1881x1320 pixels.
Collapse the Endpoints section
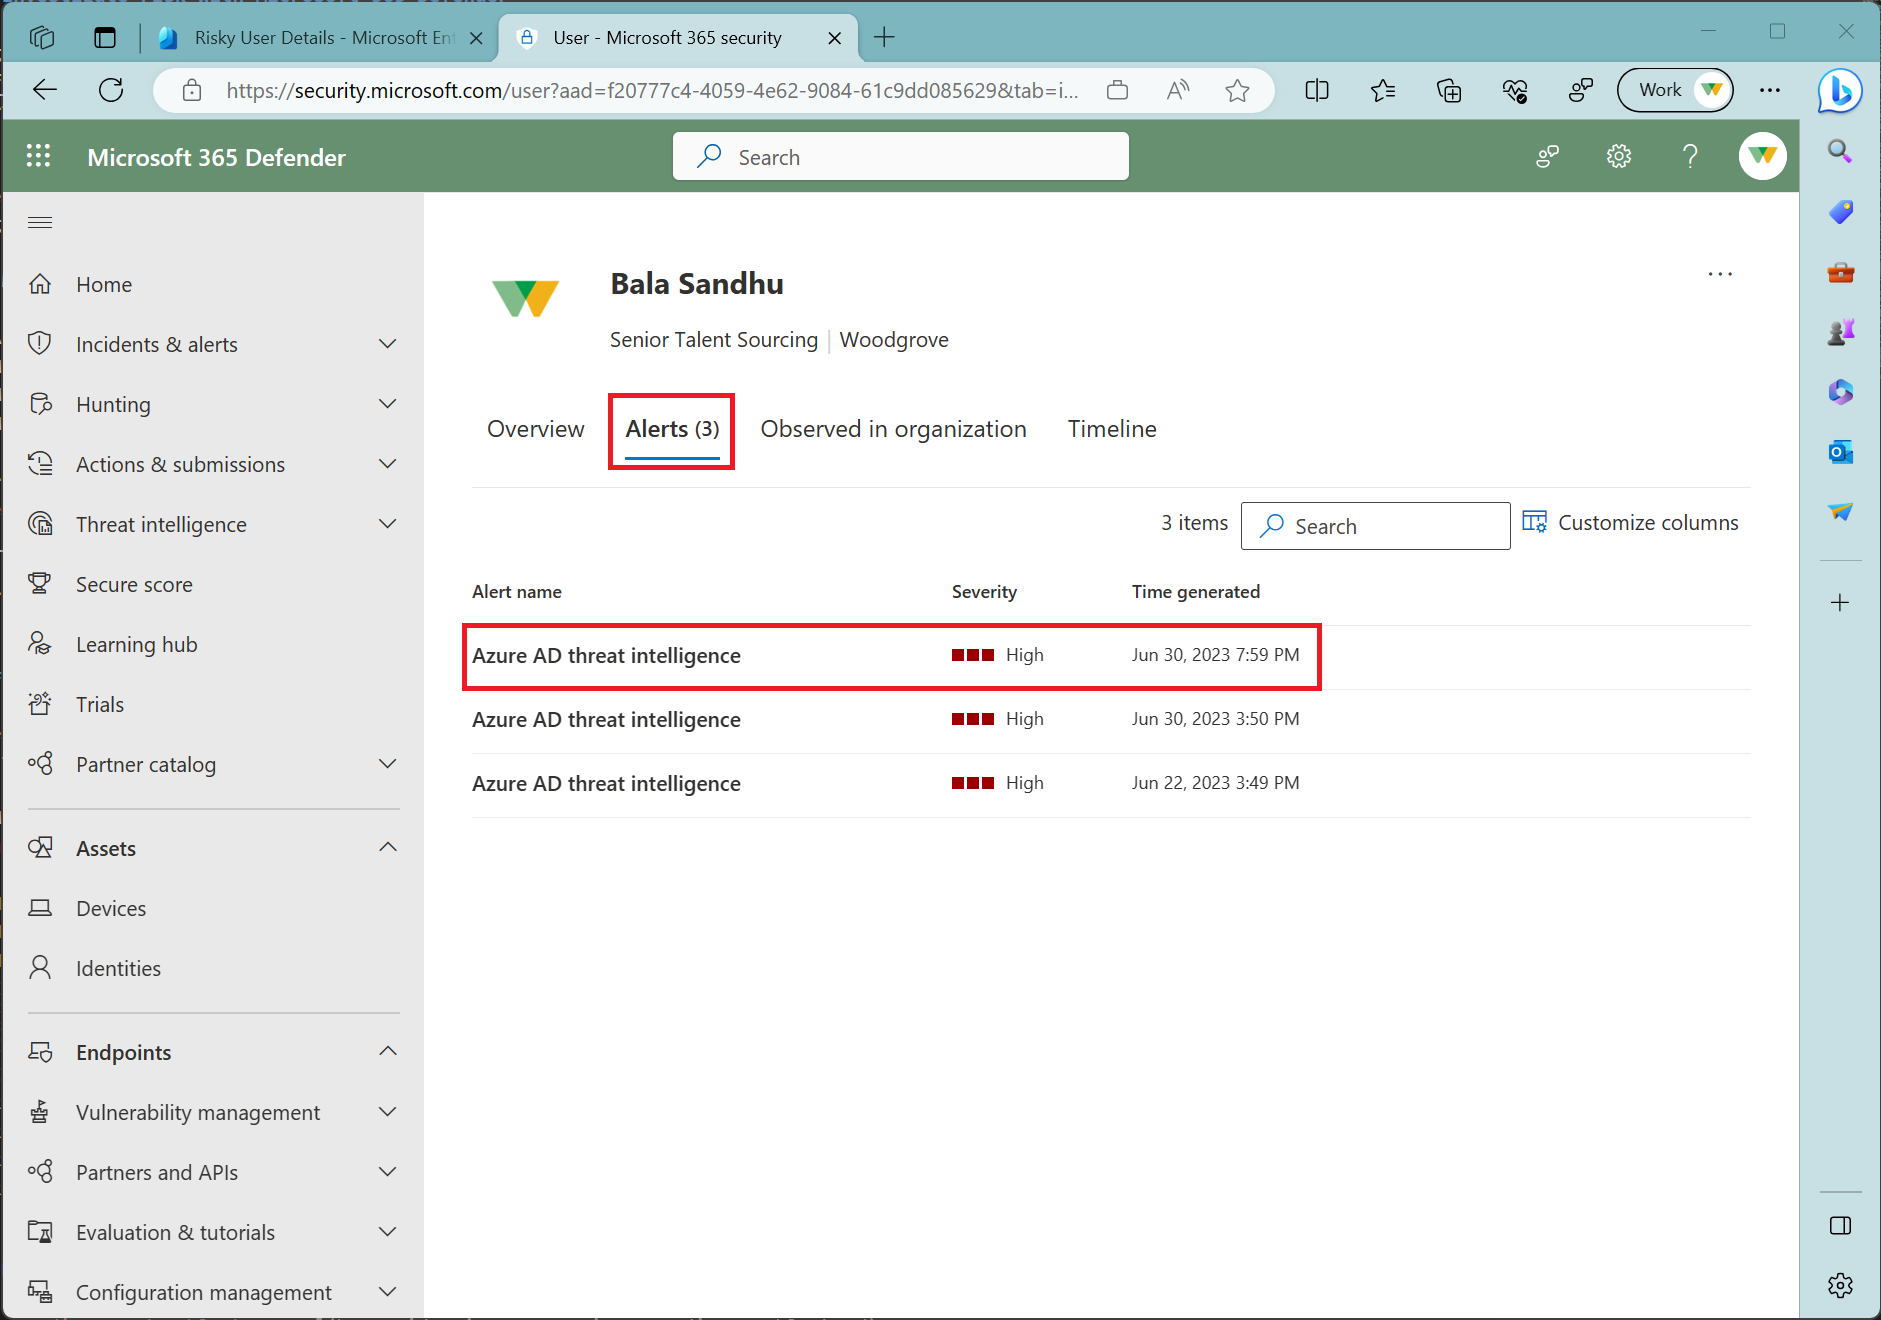pyautogui.click(x=388, y=1052)
